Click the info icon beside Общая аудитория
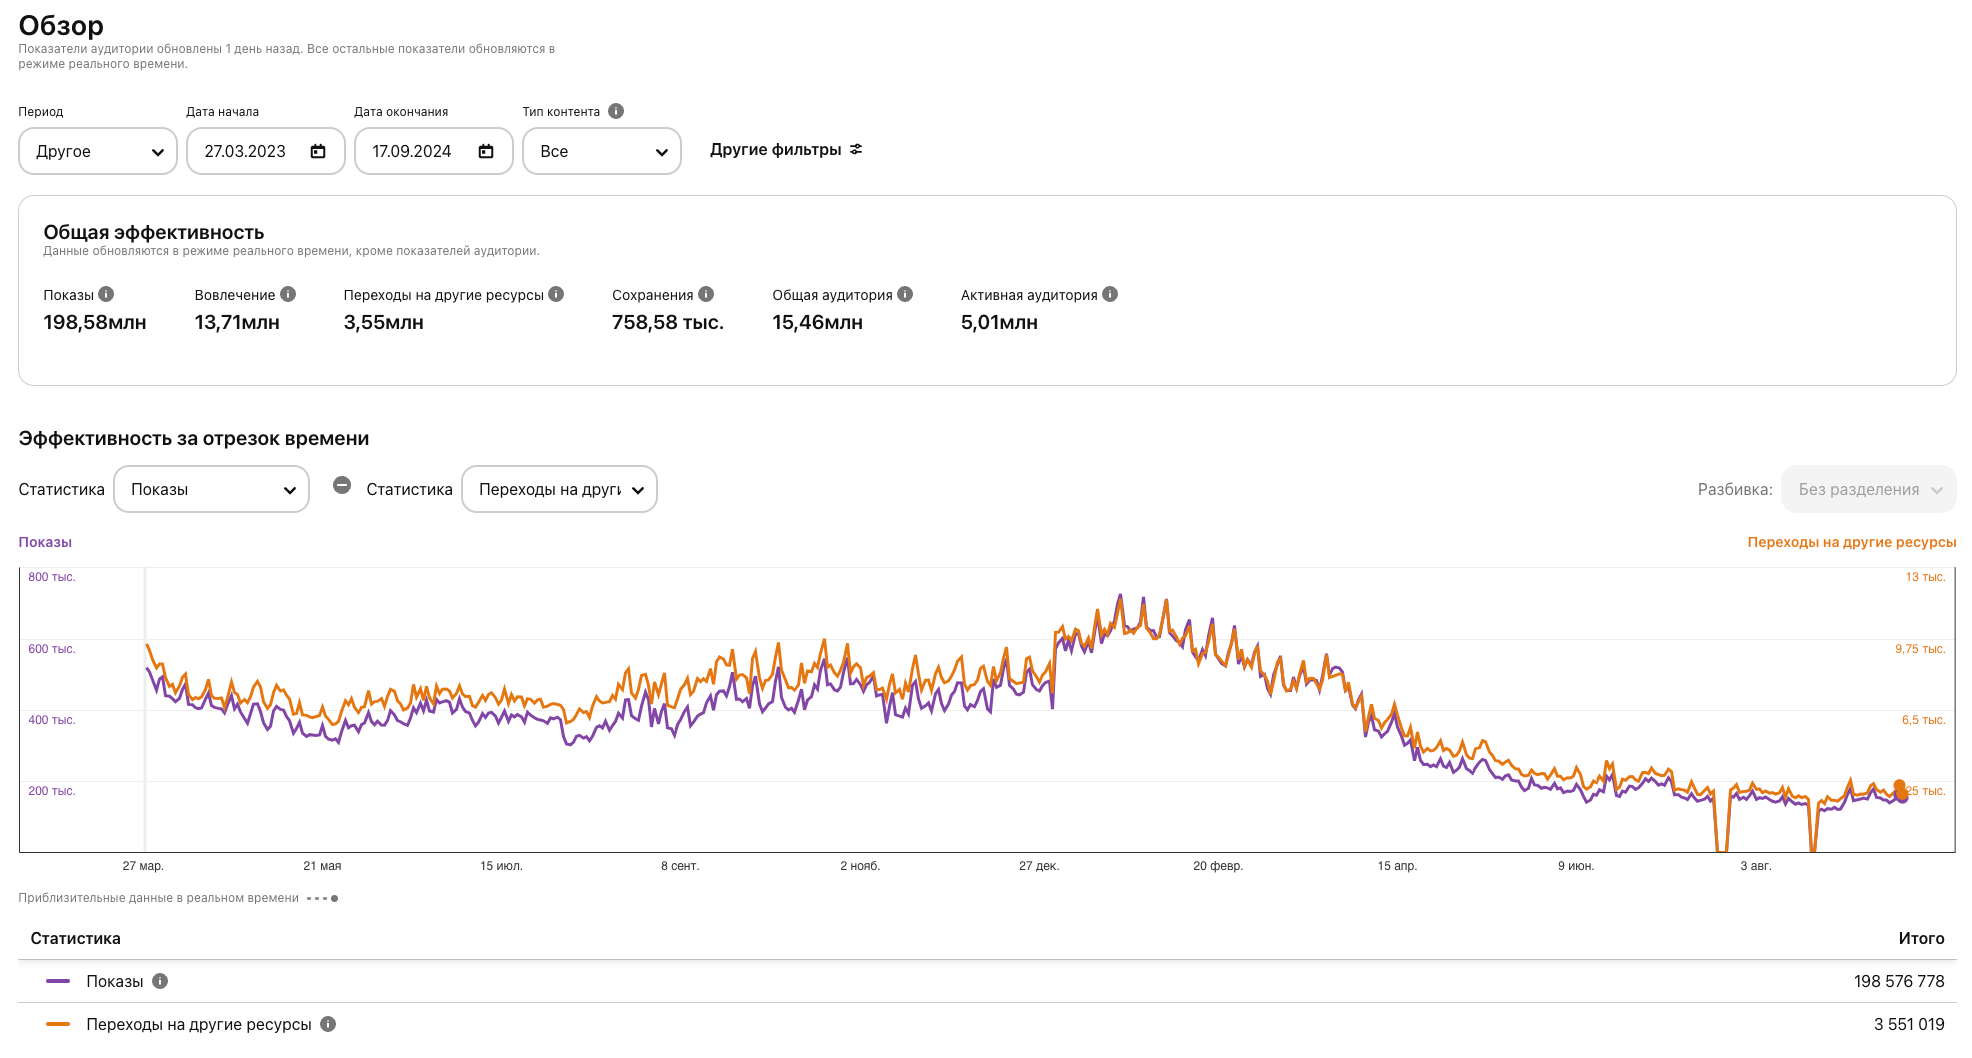 tap(905, 294)
